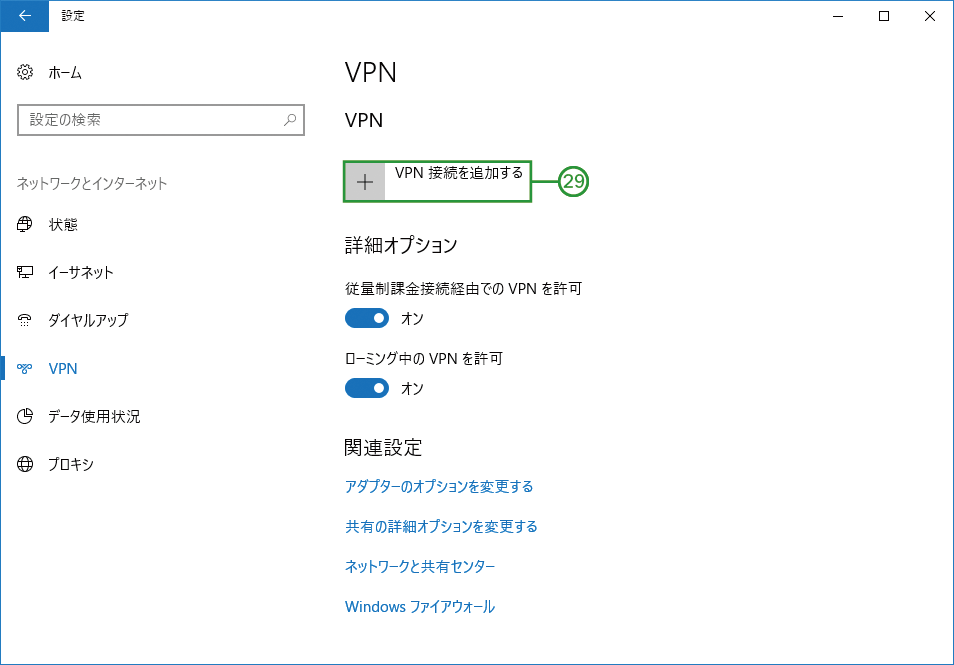This screenshot has height=665, width=954.
Task: Open the プロキシ settings page
Action: pos(71,464)
